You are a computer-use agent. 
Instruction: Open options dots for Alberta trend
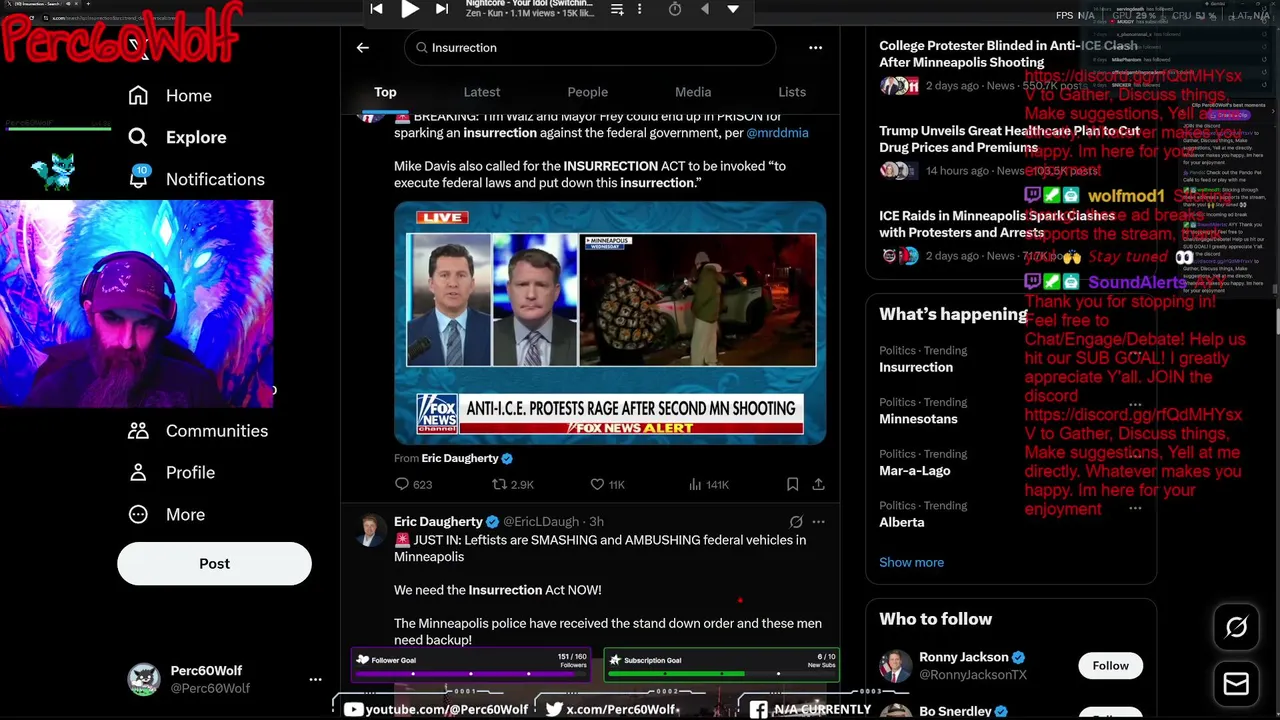(1135, 508)
